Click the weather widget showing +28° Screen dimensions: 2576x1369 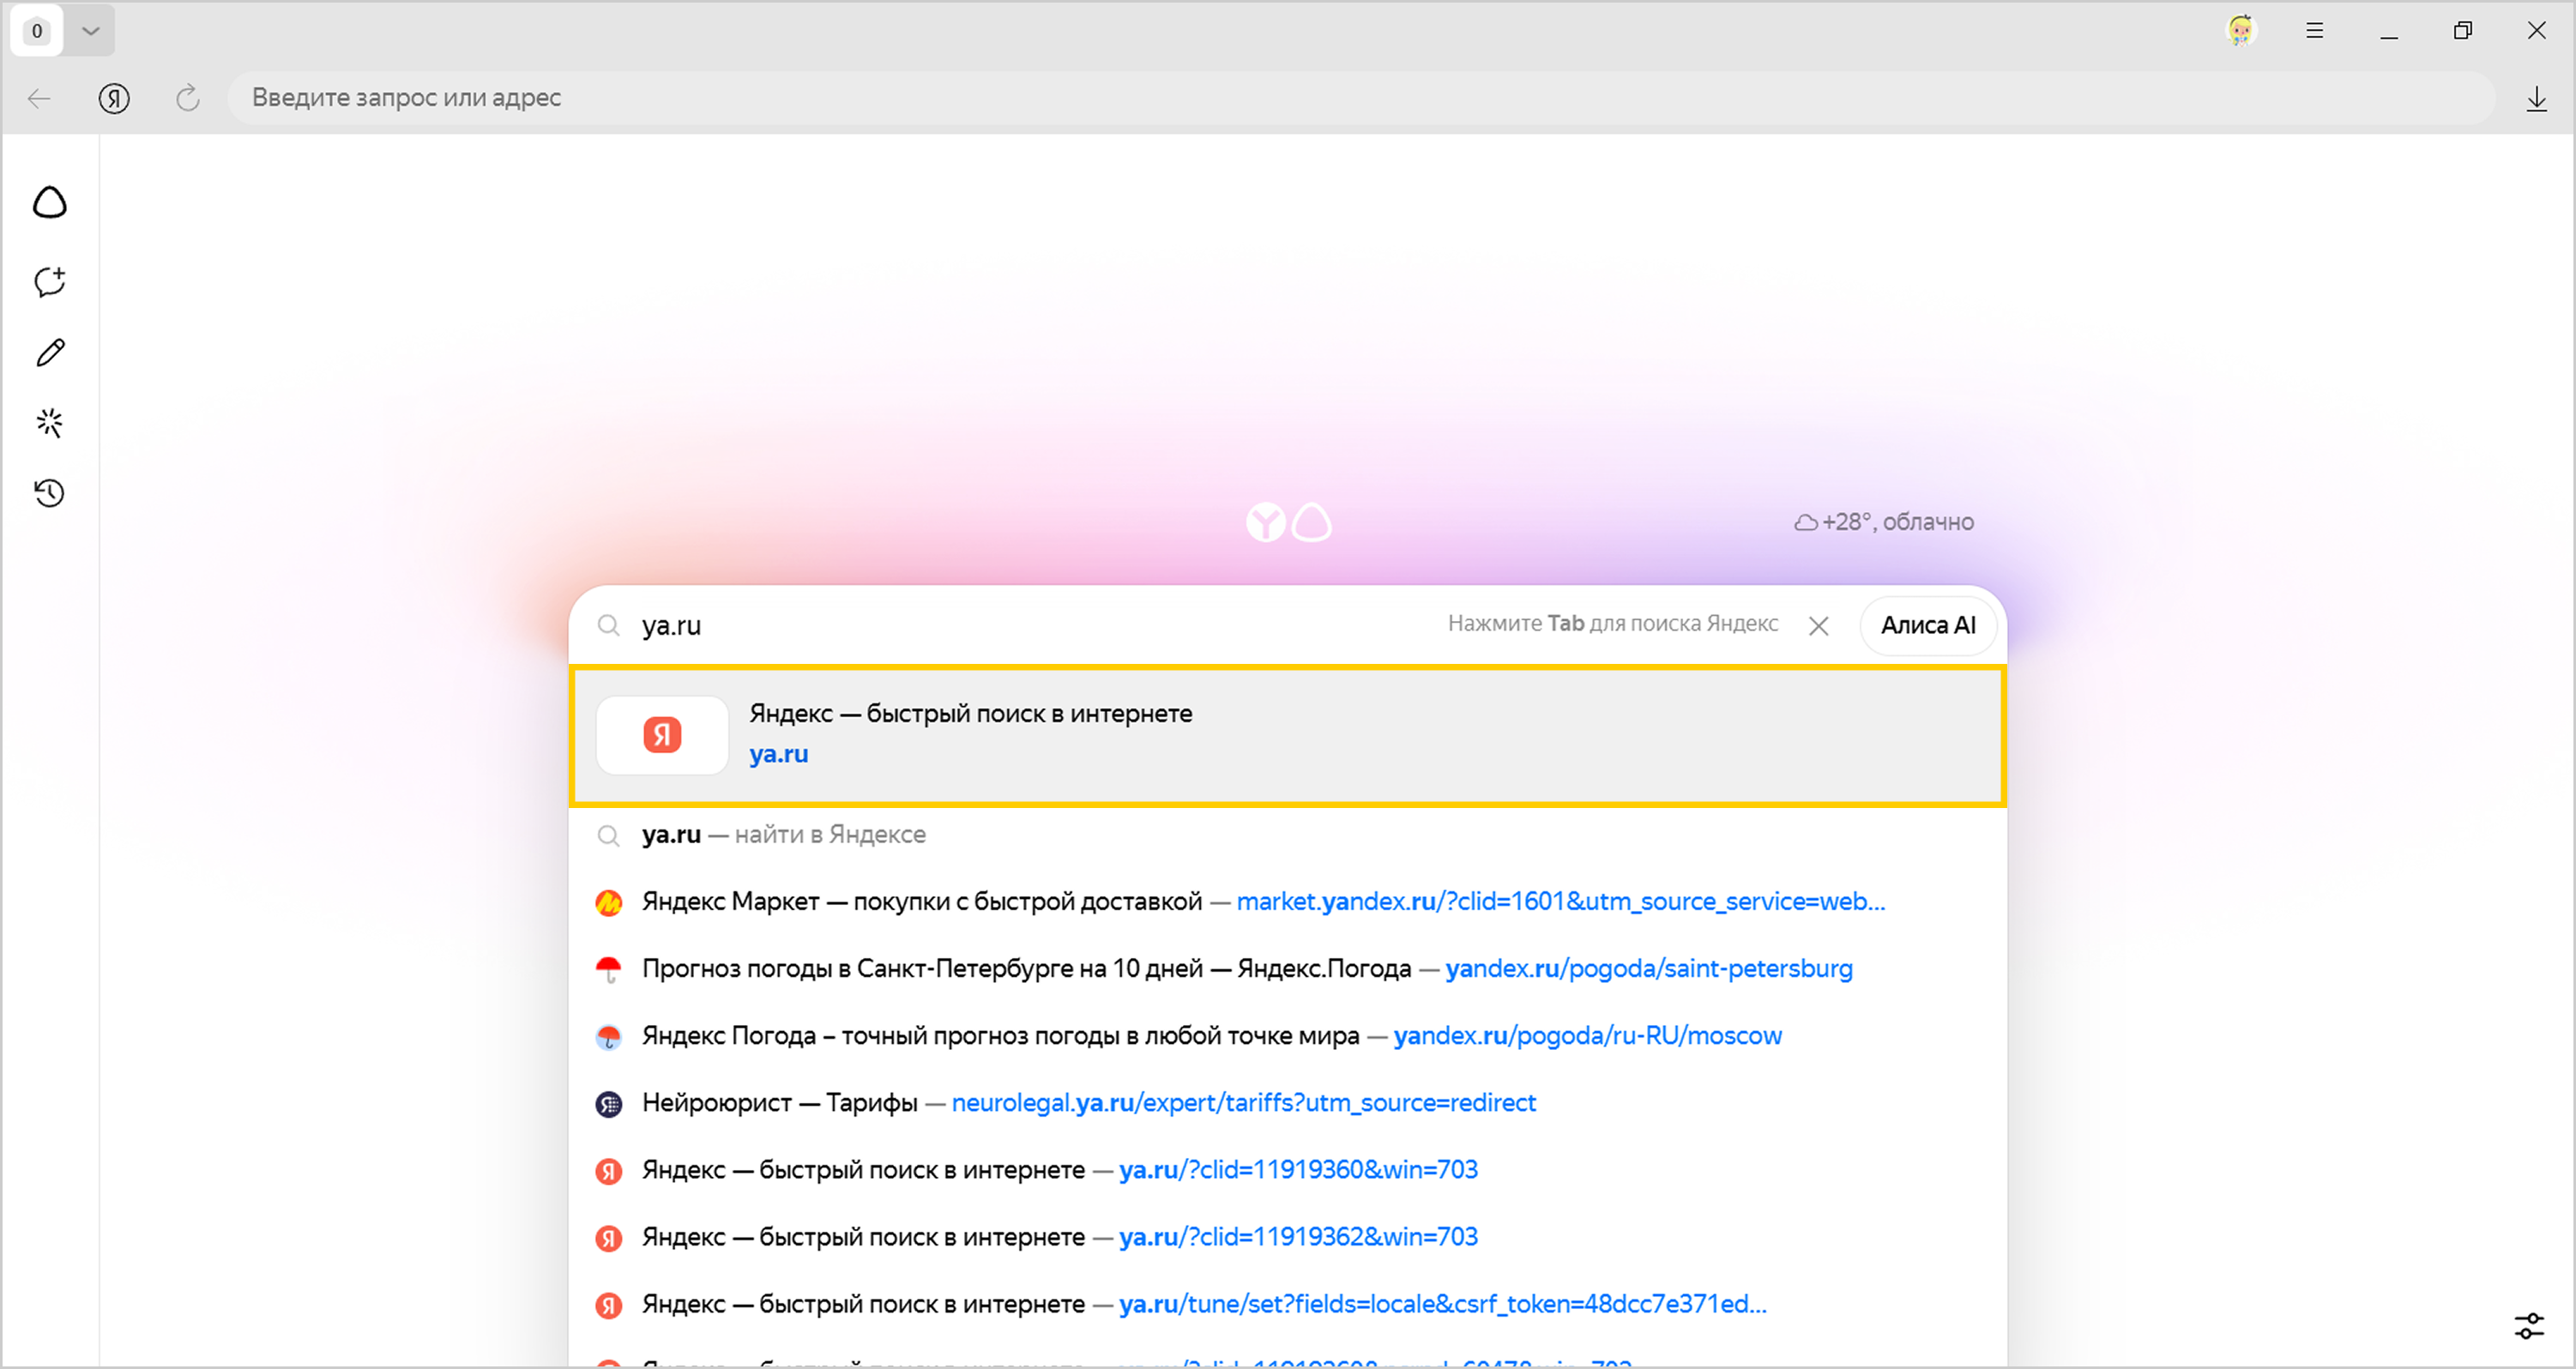(x=1884, y=522)
